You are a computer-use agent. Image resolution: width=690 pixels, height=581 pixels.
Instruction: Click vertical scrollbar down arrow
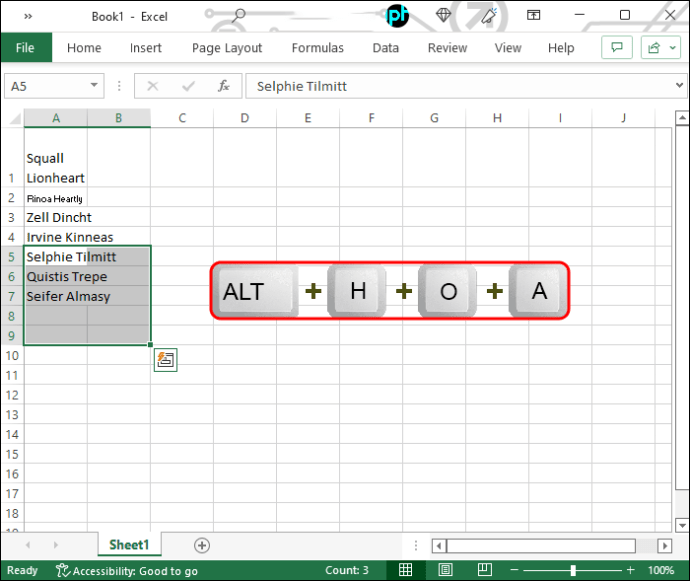[x=682, y=525]
